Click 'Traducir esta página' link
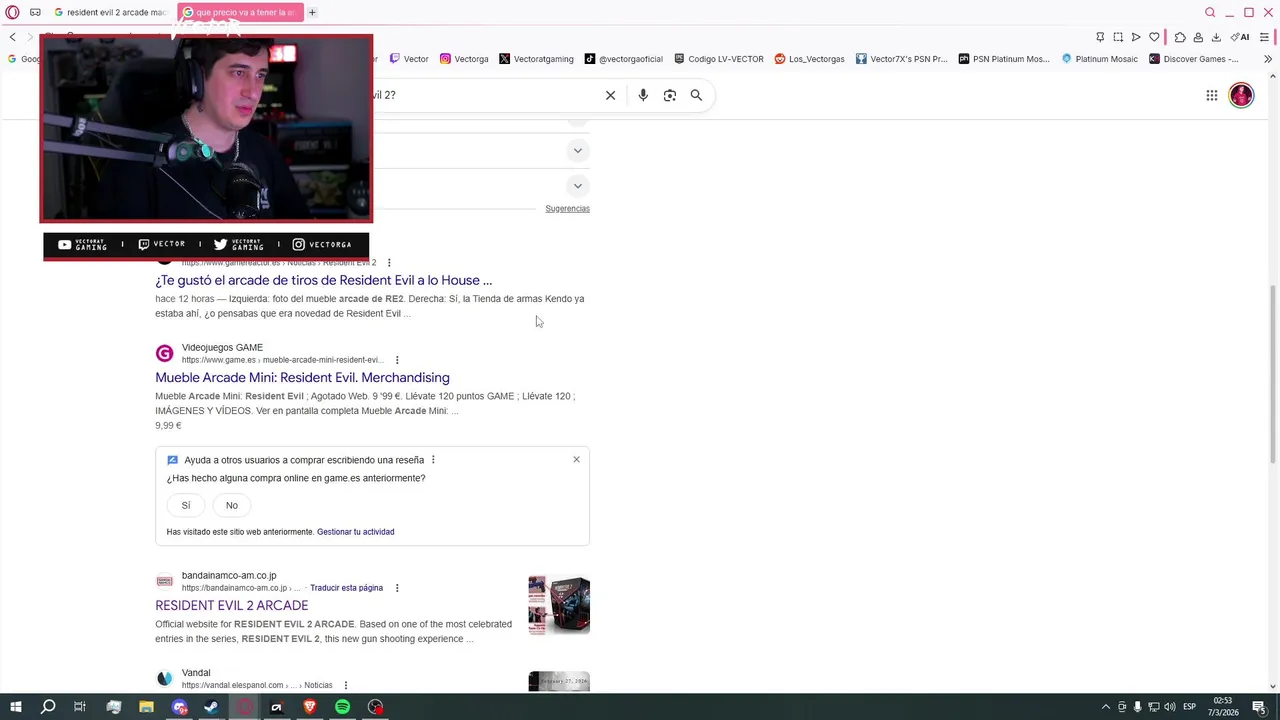The width and height of the screenshot is (1280, 720). point(346,588)
